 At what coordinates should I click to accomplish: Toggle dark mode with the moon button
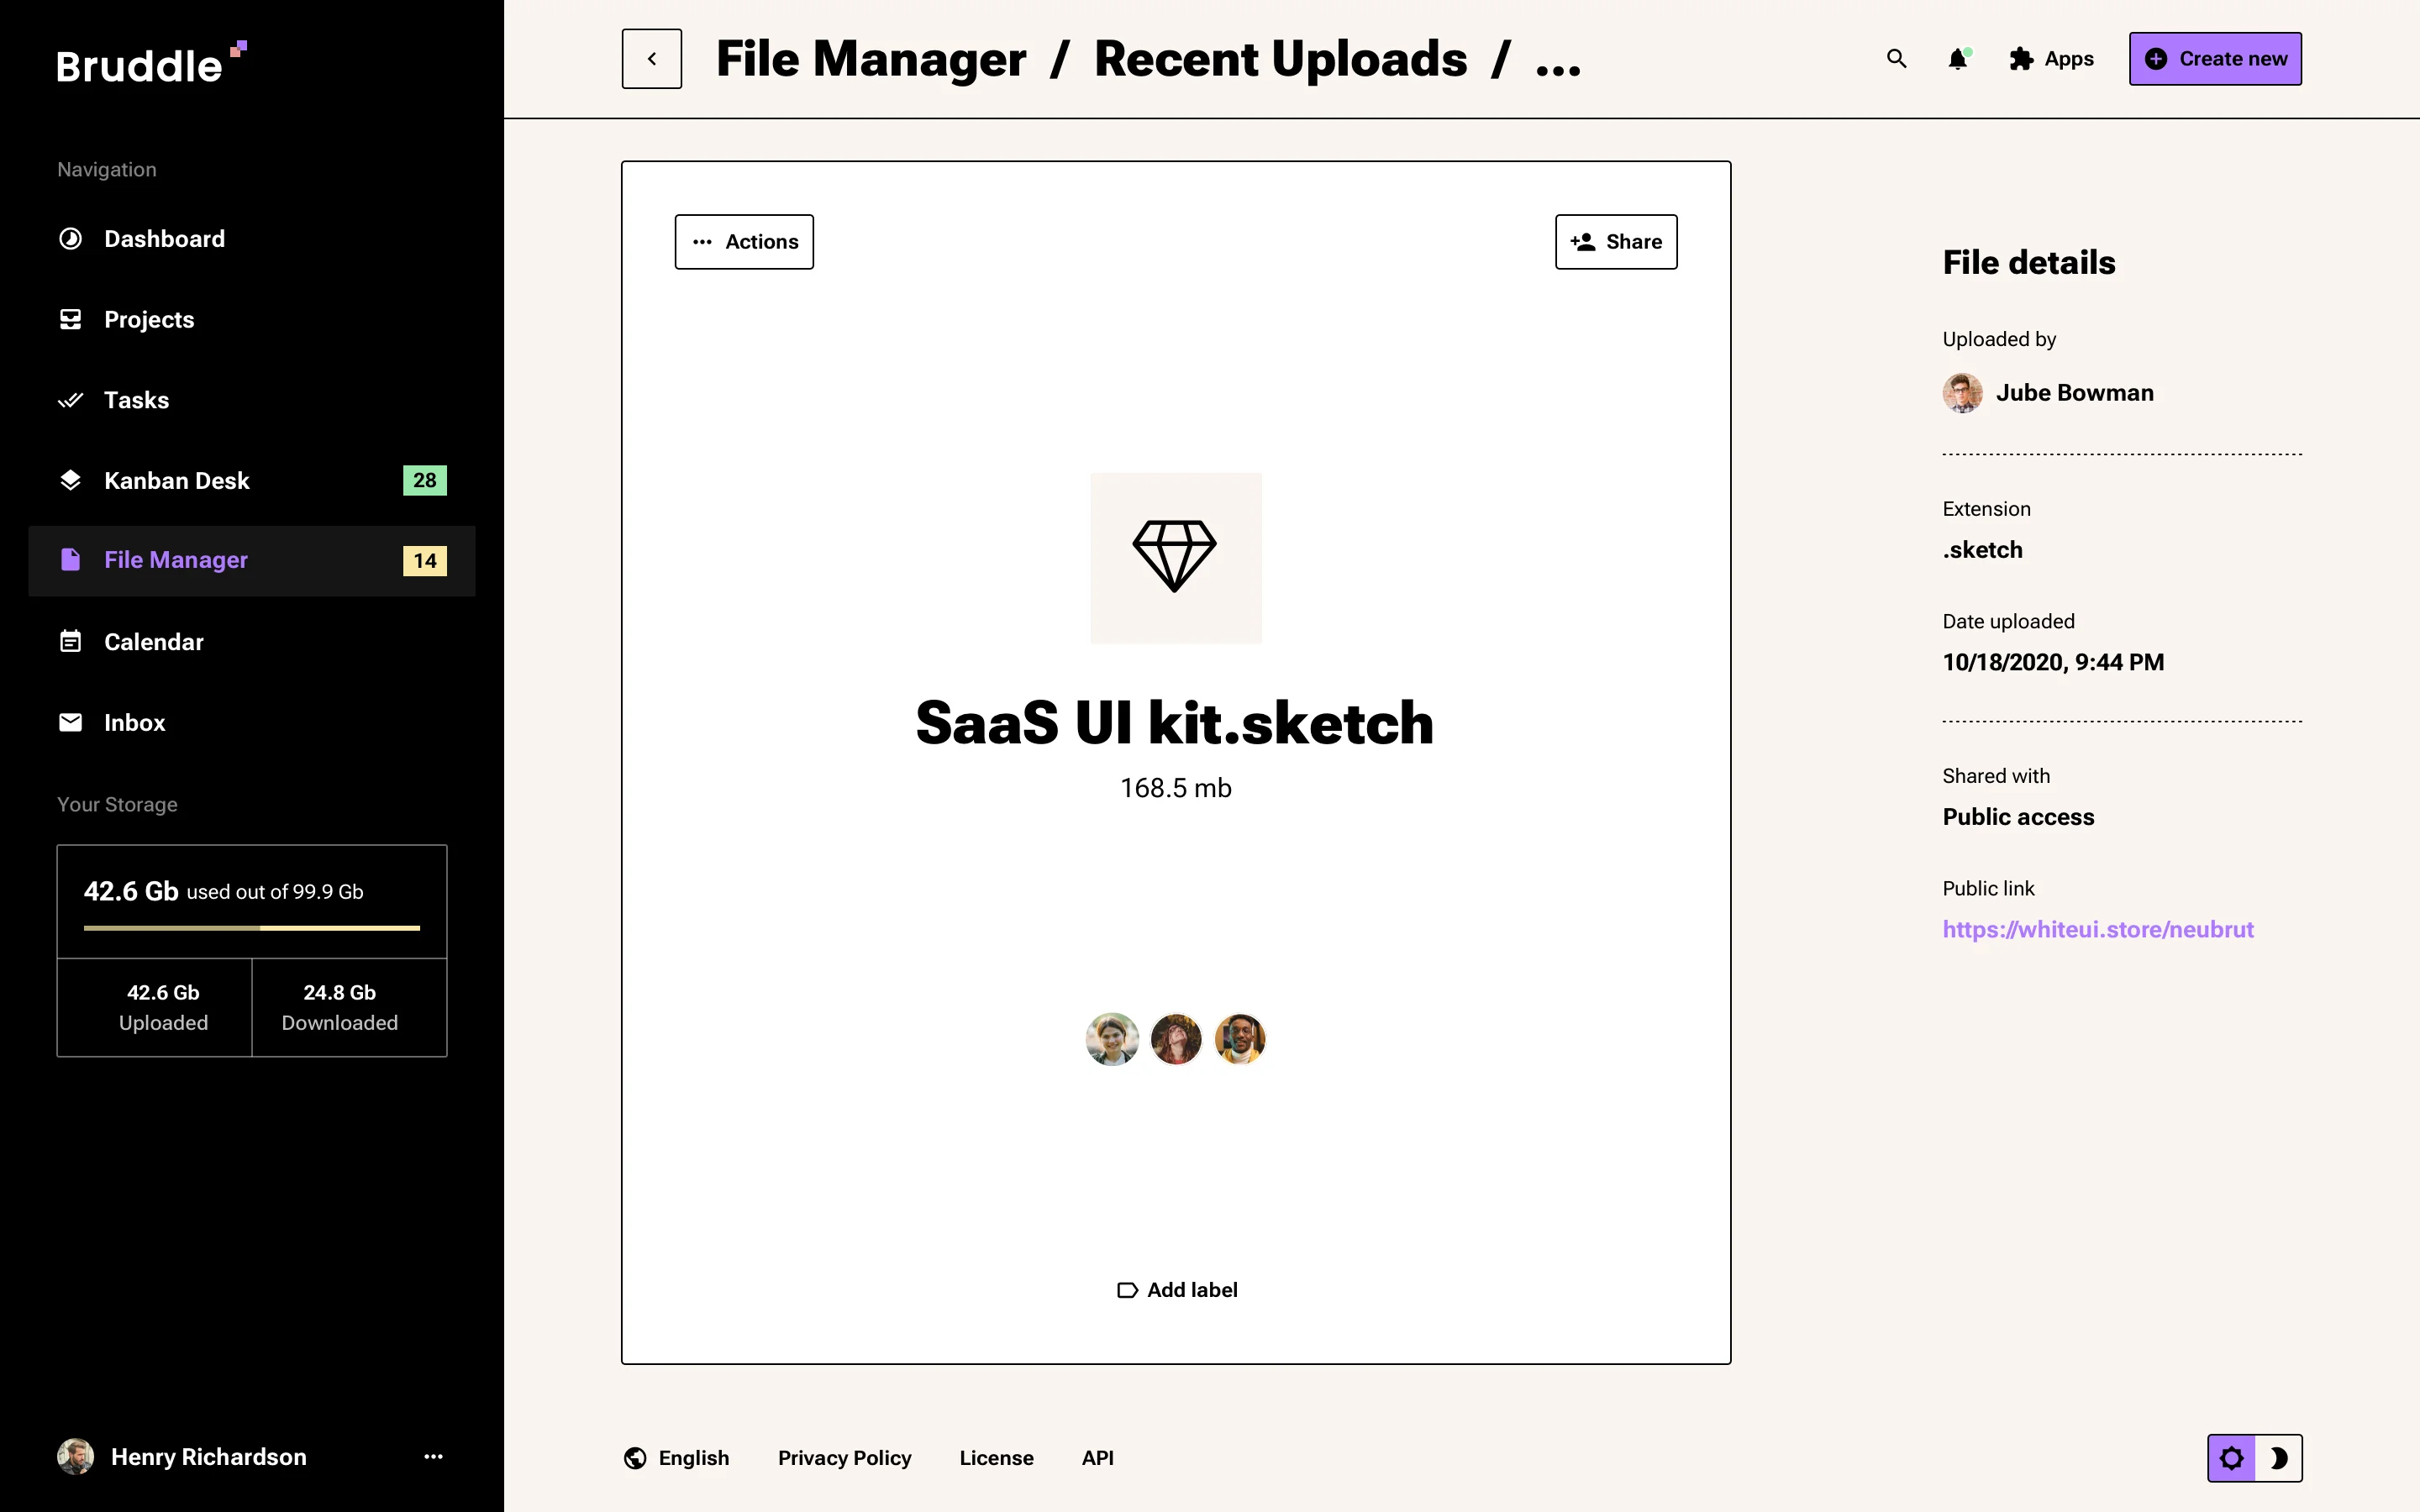[2281, 1457]
